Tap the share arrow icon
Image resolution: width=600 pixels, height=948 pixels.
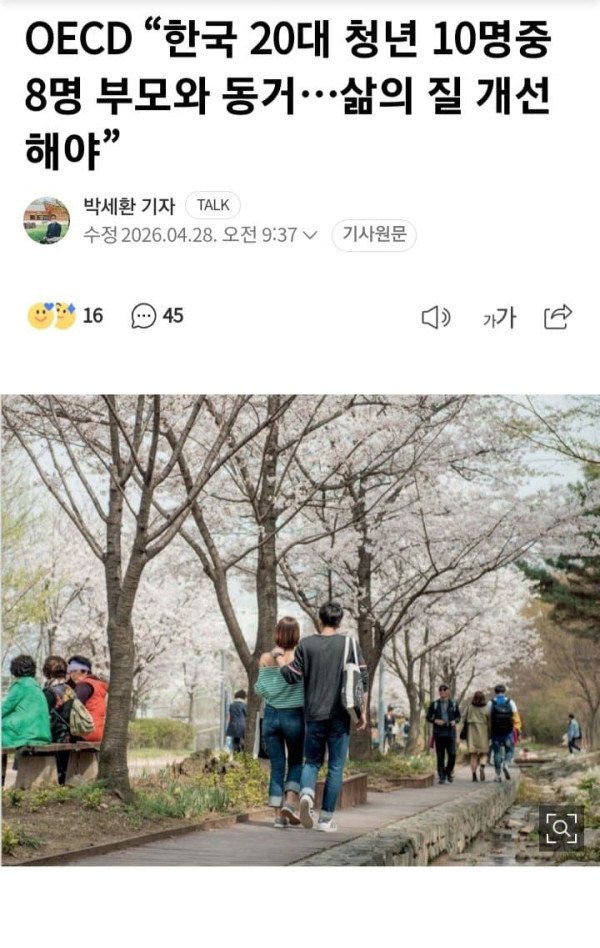(x=558, y=316)
